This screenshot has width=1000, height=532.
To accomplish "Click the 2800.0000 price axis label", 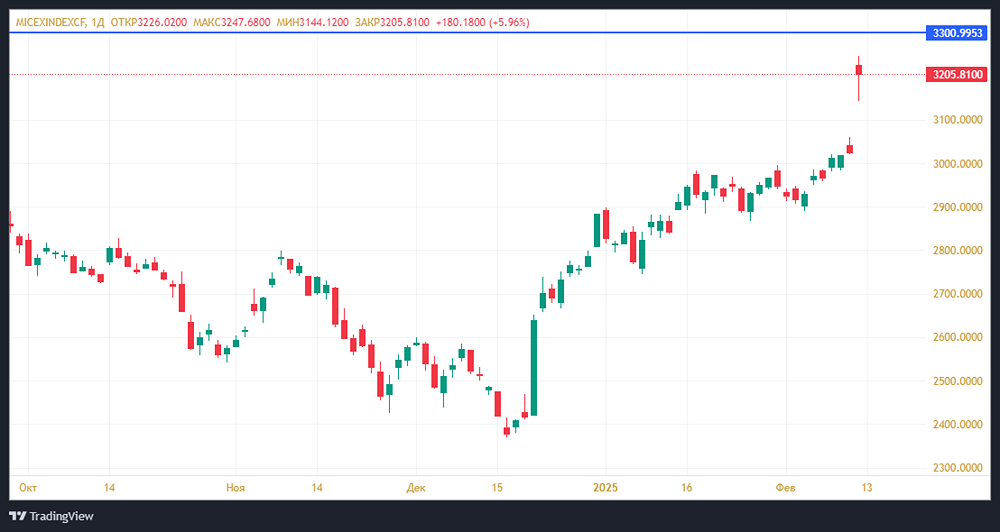I will click(x=957, y=250).
